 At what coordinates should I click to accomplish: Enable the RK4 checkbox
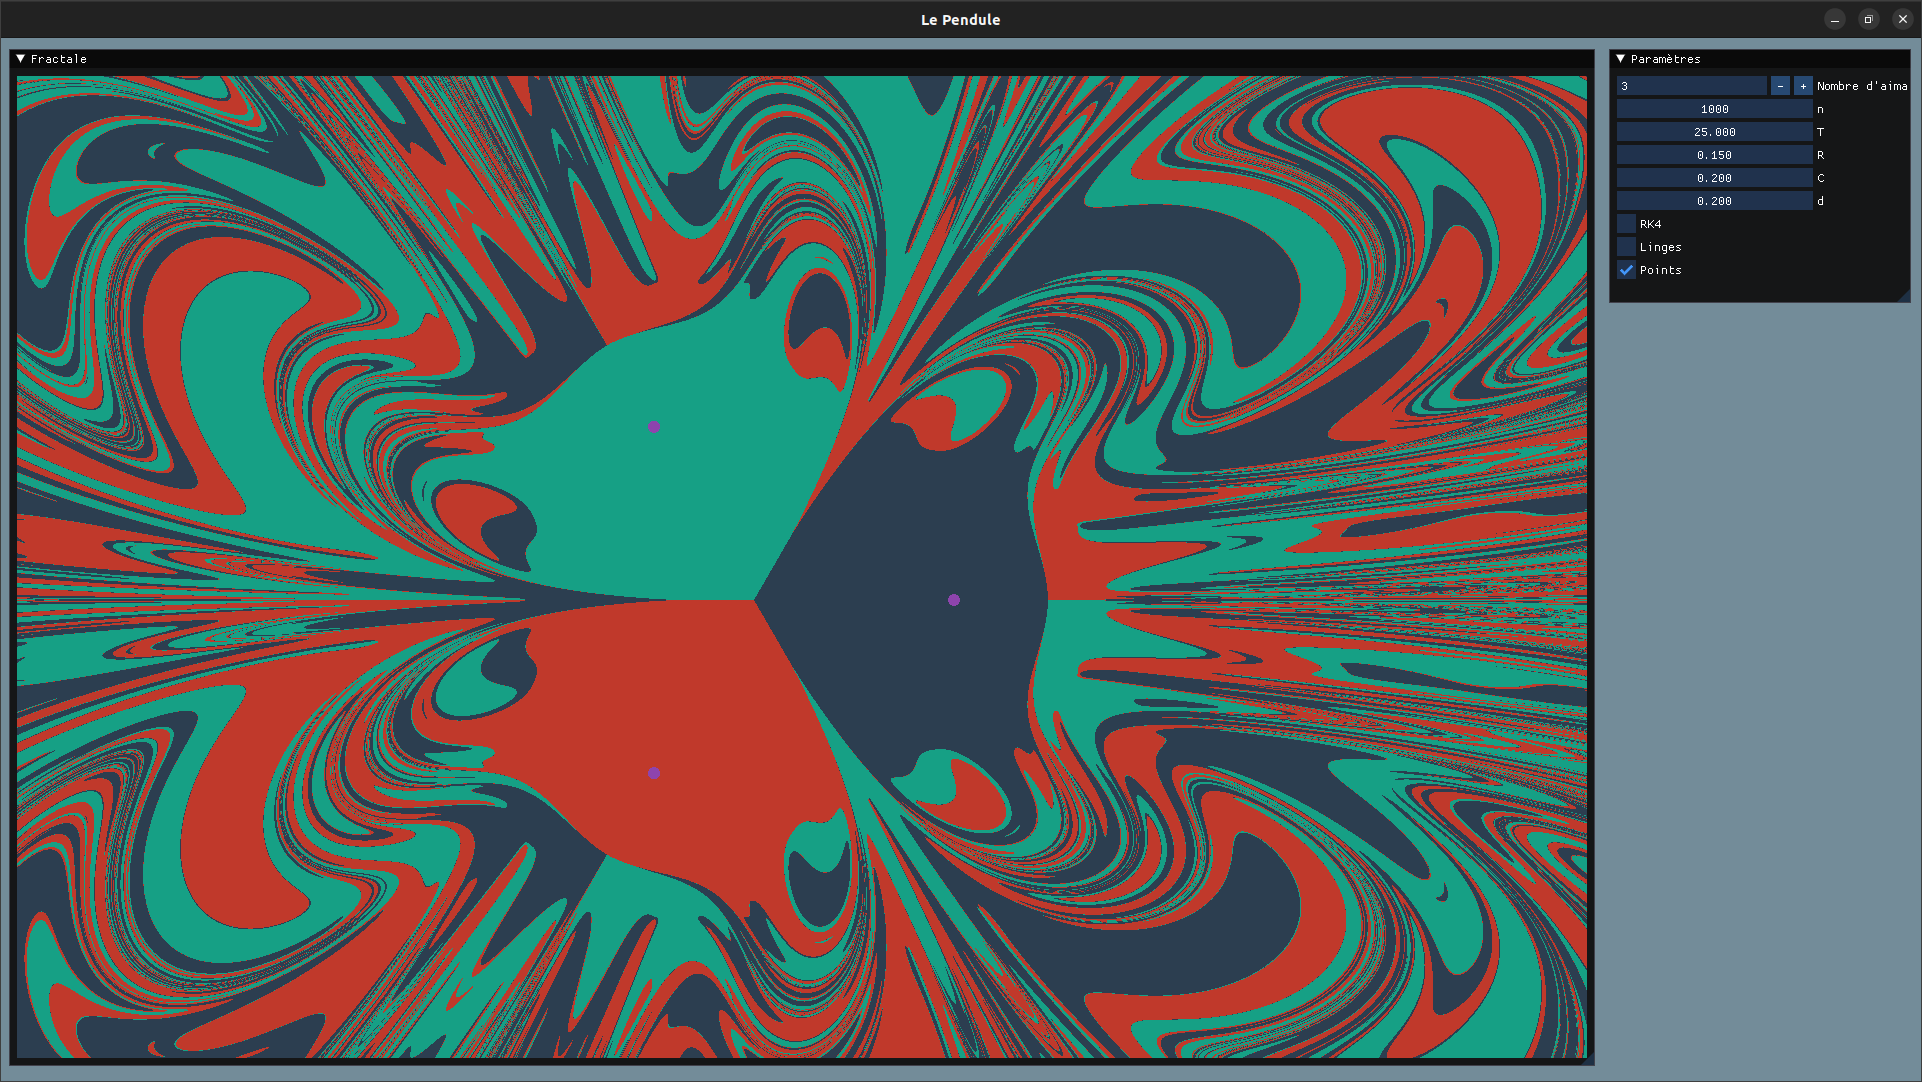[x=1627, y=224]
